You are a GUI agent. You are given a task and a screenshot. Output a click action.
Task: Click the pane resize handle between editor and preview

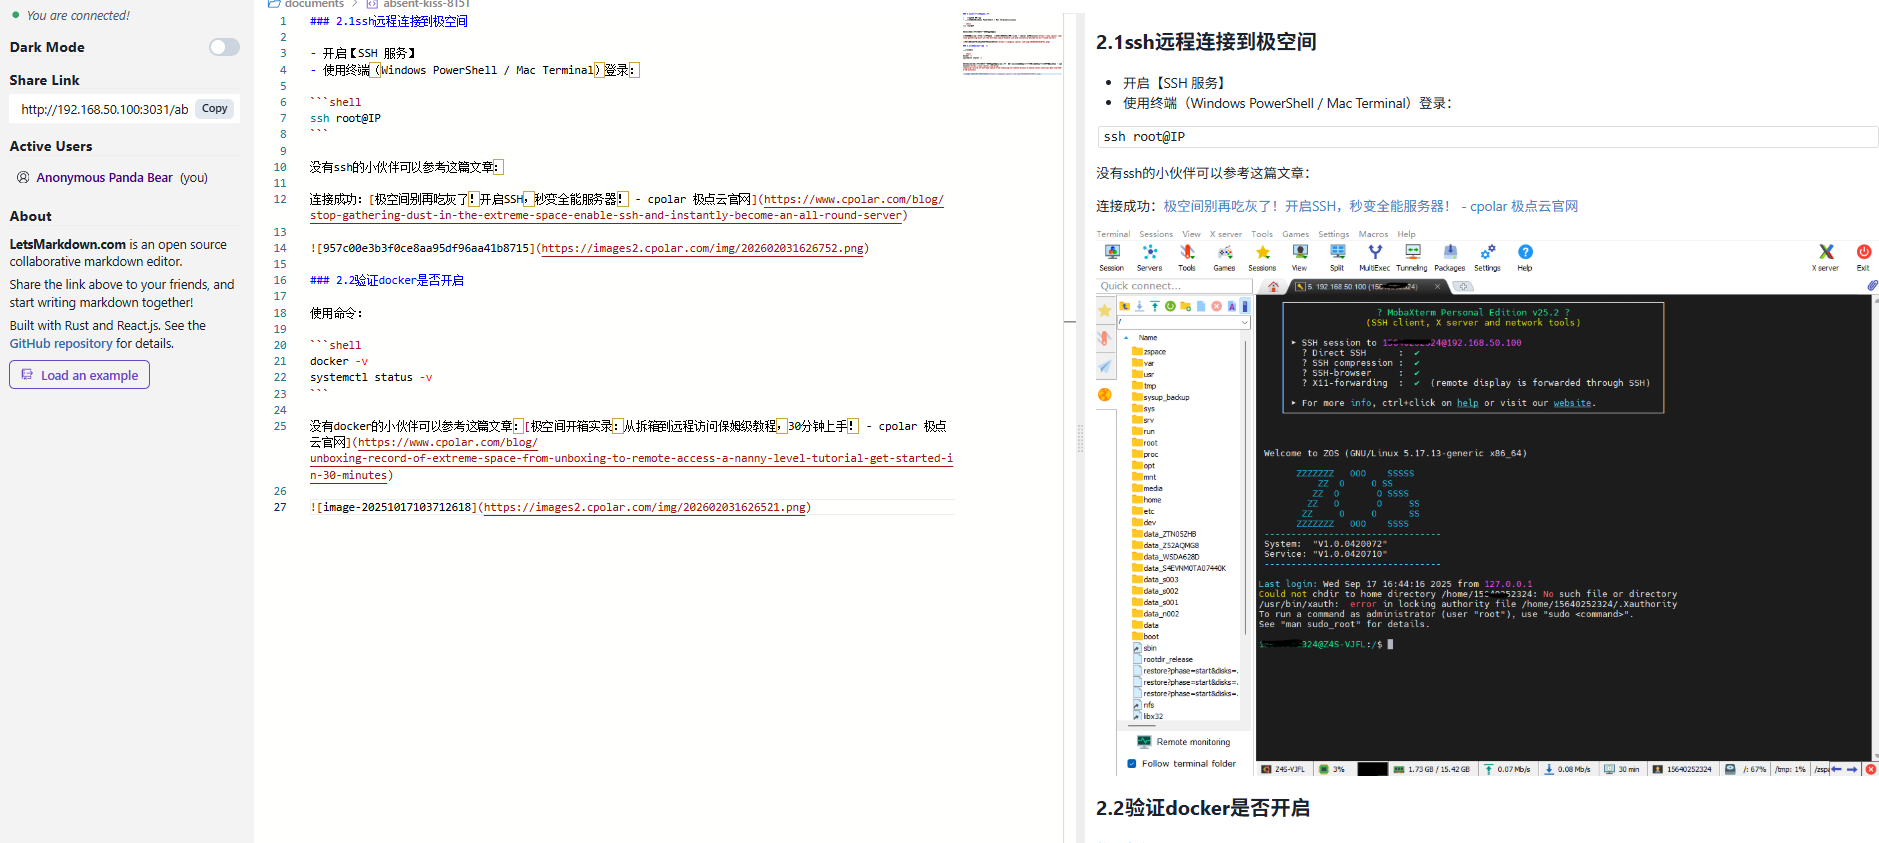(x=1079, y=438)
